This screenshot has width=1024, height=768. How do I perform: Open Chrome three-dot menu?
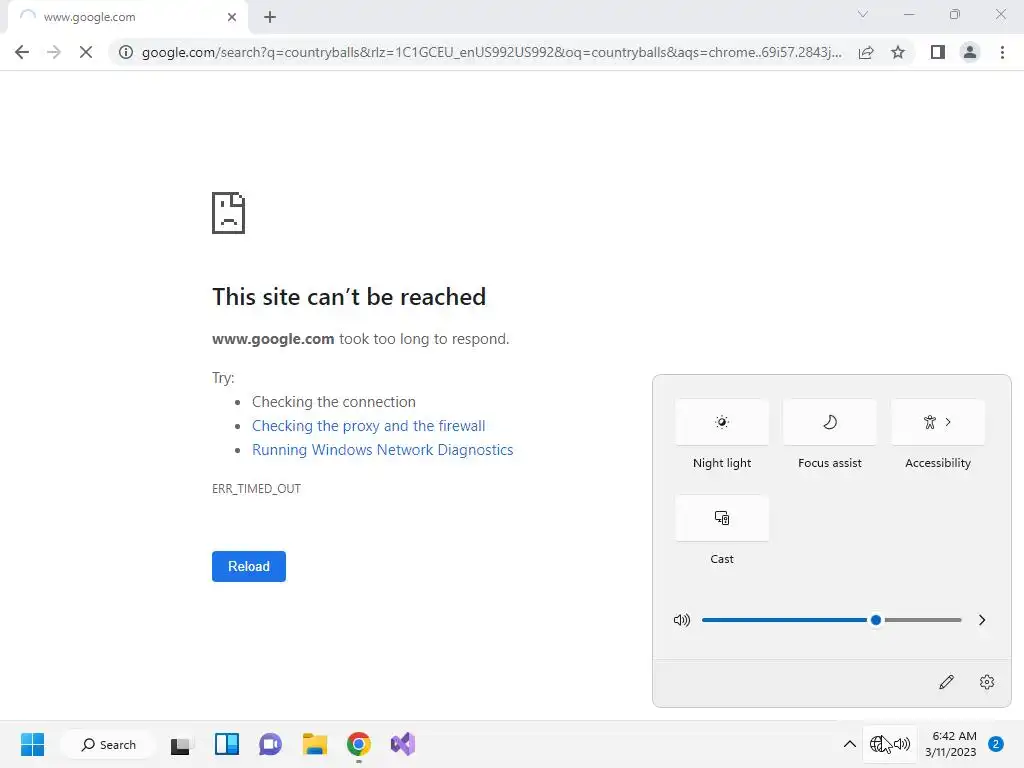1002,52
